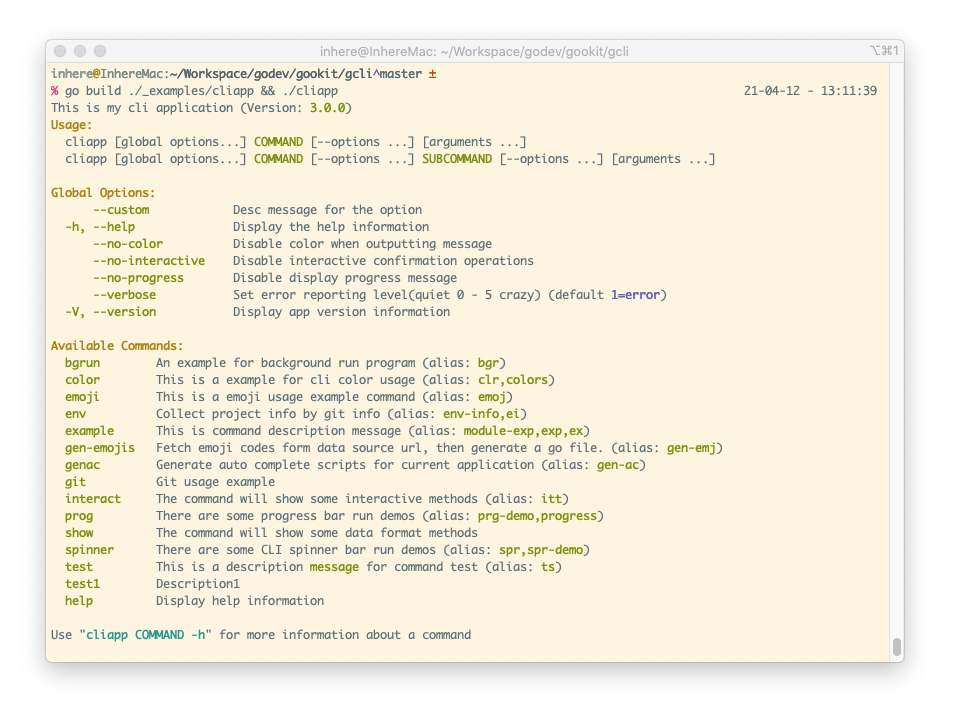Click the "--version" option label
This screenshot has height=708, width=958.
tap(124, 311)
